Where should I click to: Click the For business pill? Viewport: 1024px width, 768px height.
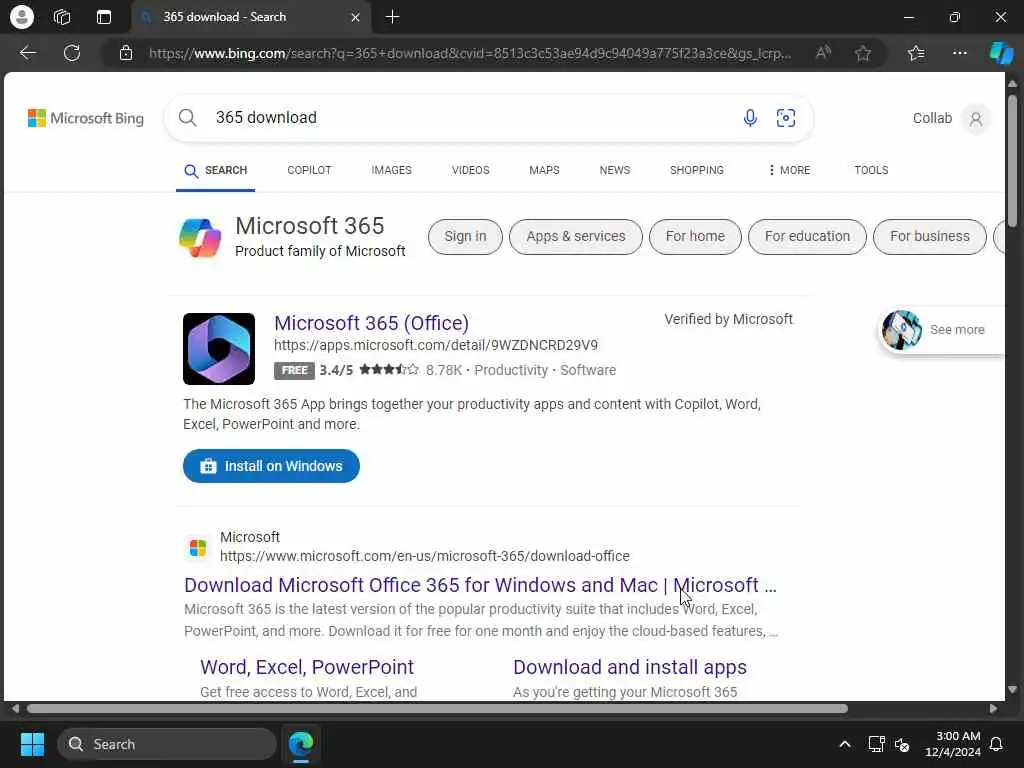(929, 236)
